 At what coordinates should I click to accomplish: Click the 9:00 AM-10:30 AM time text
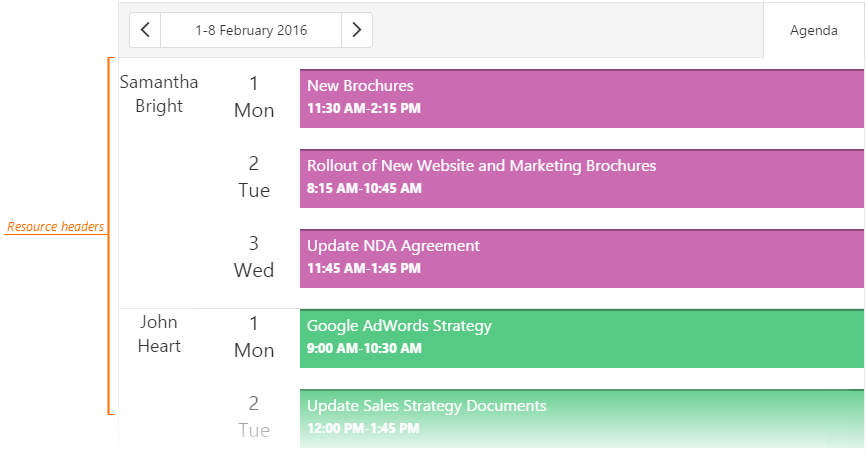[x=364, y=348]
